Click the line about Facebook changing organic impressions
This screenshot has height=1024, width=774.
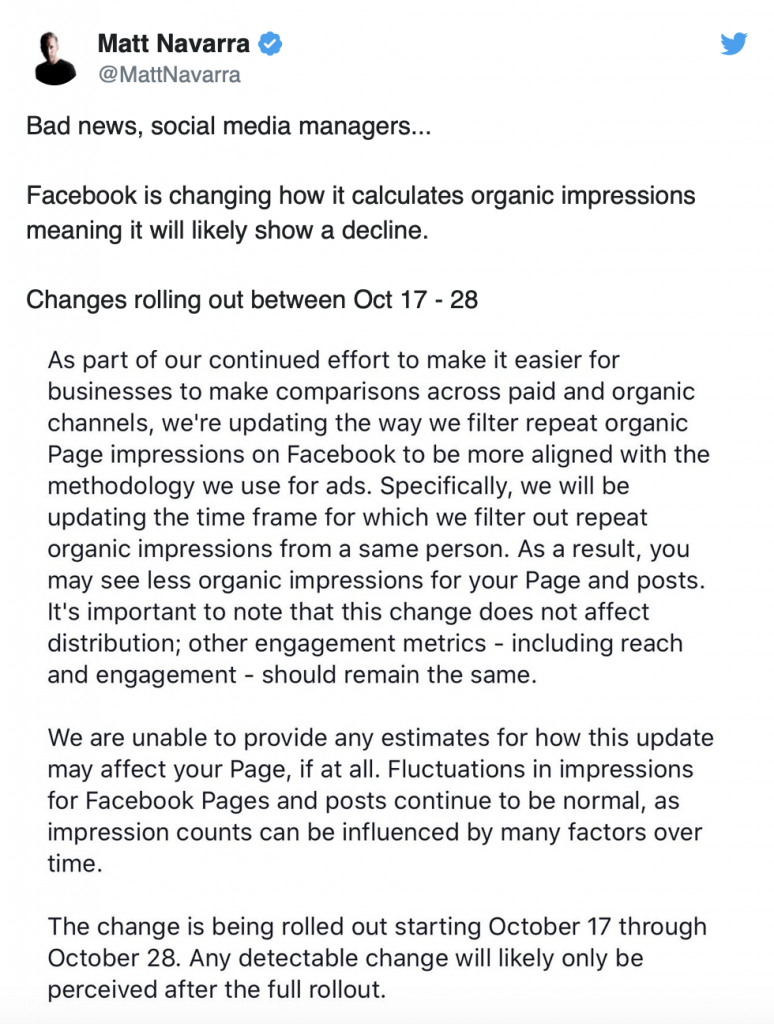[x=362, y=196]
